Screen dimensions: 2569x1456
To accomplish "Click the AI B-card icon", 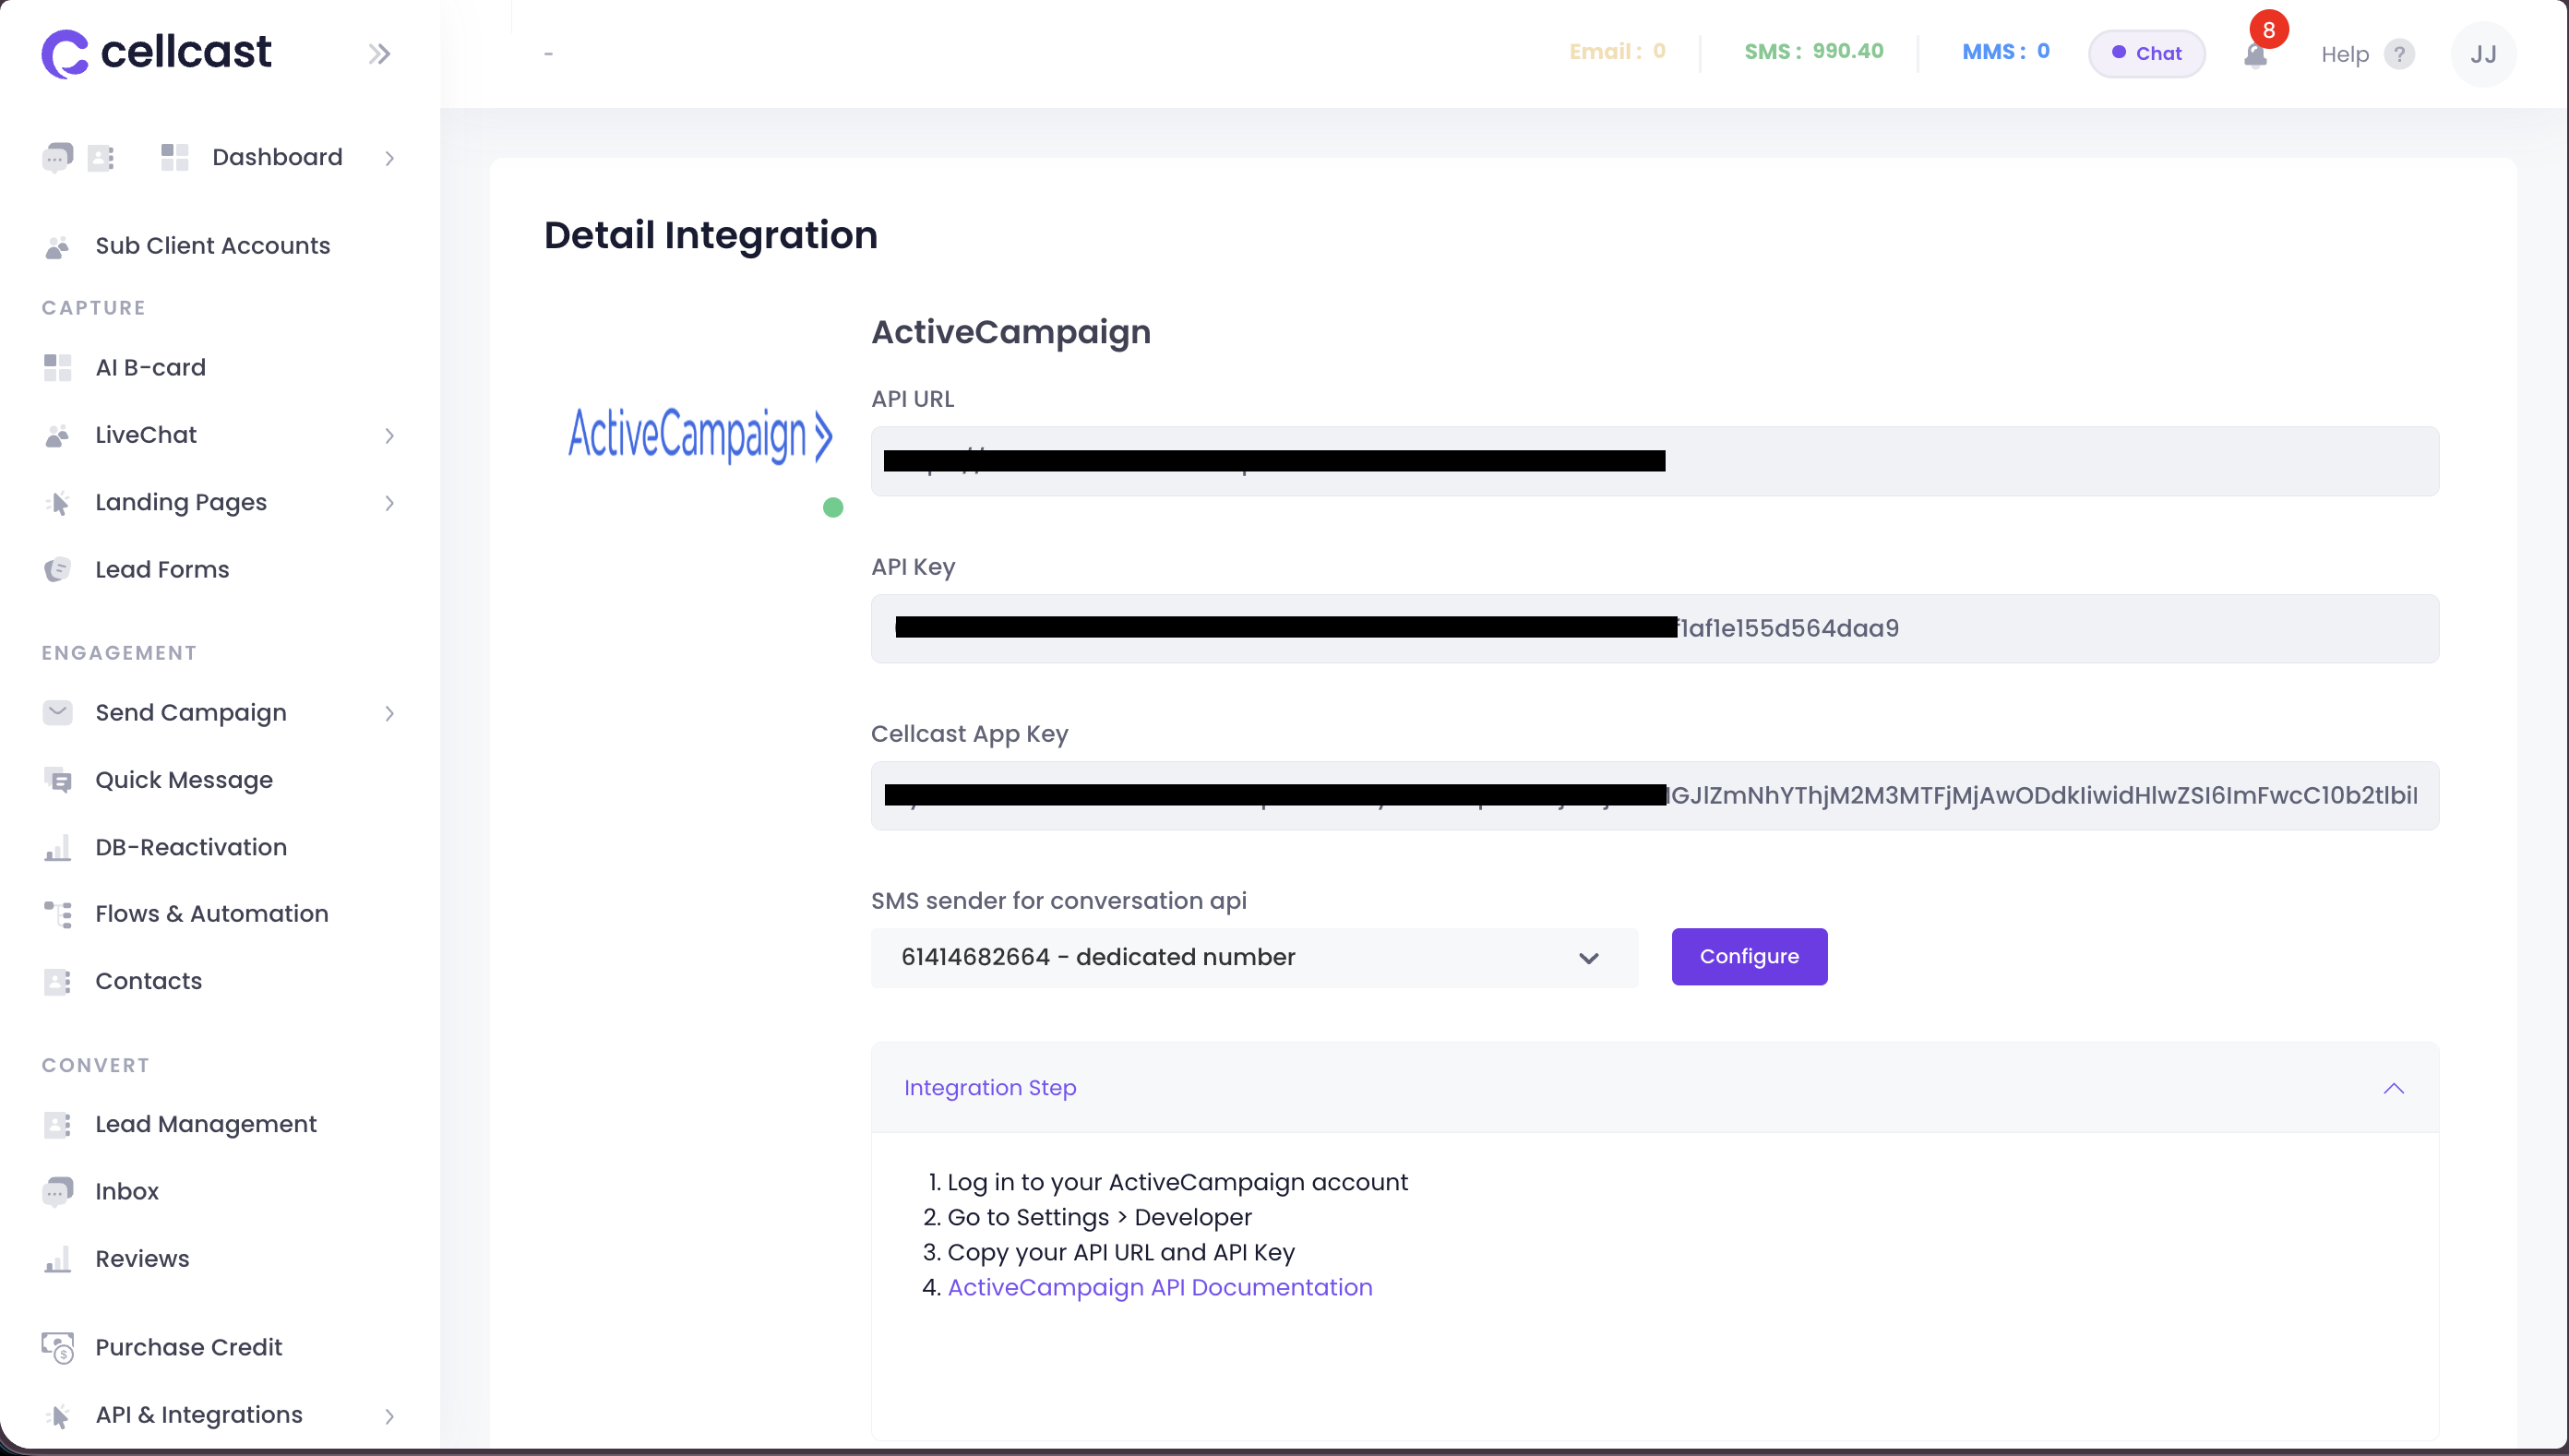I will click(57, 368).
